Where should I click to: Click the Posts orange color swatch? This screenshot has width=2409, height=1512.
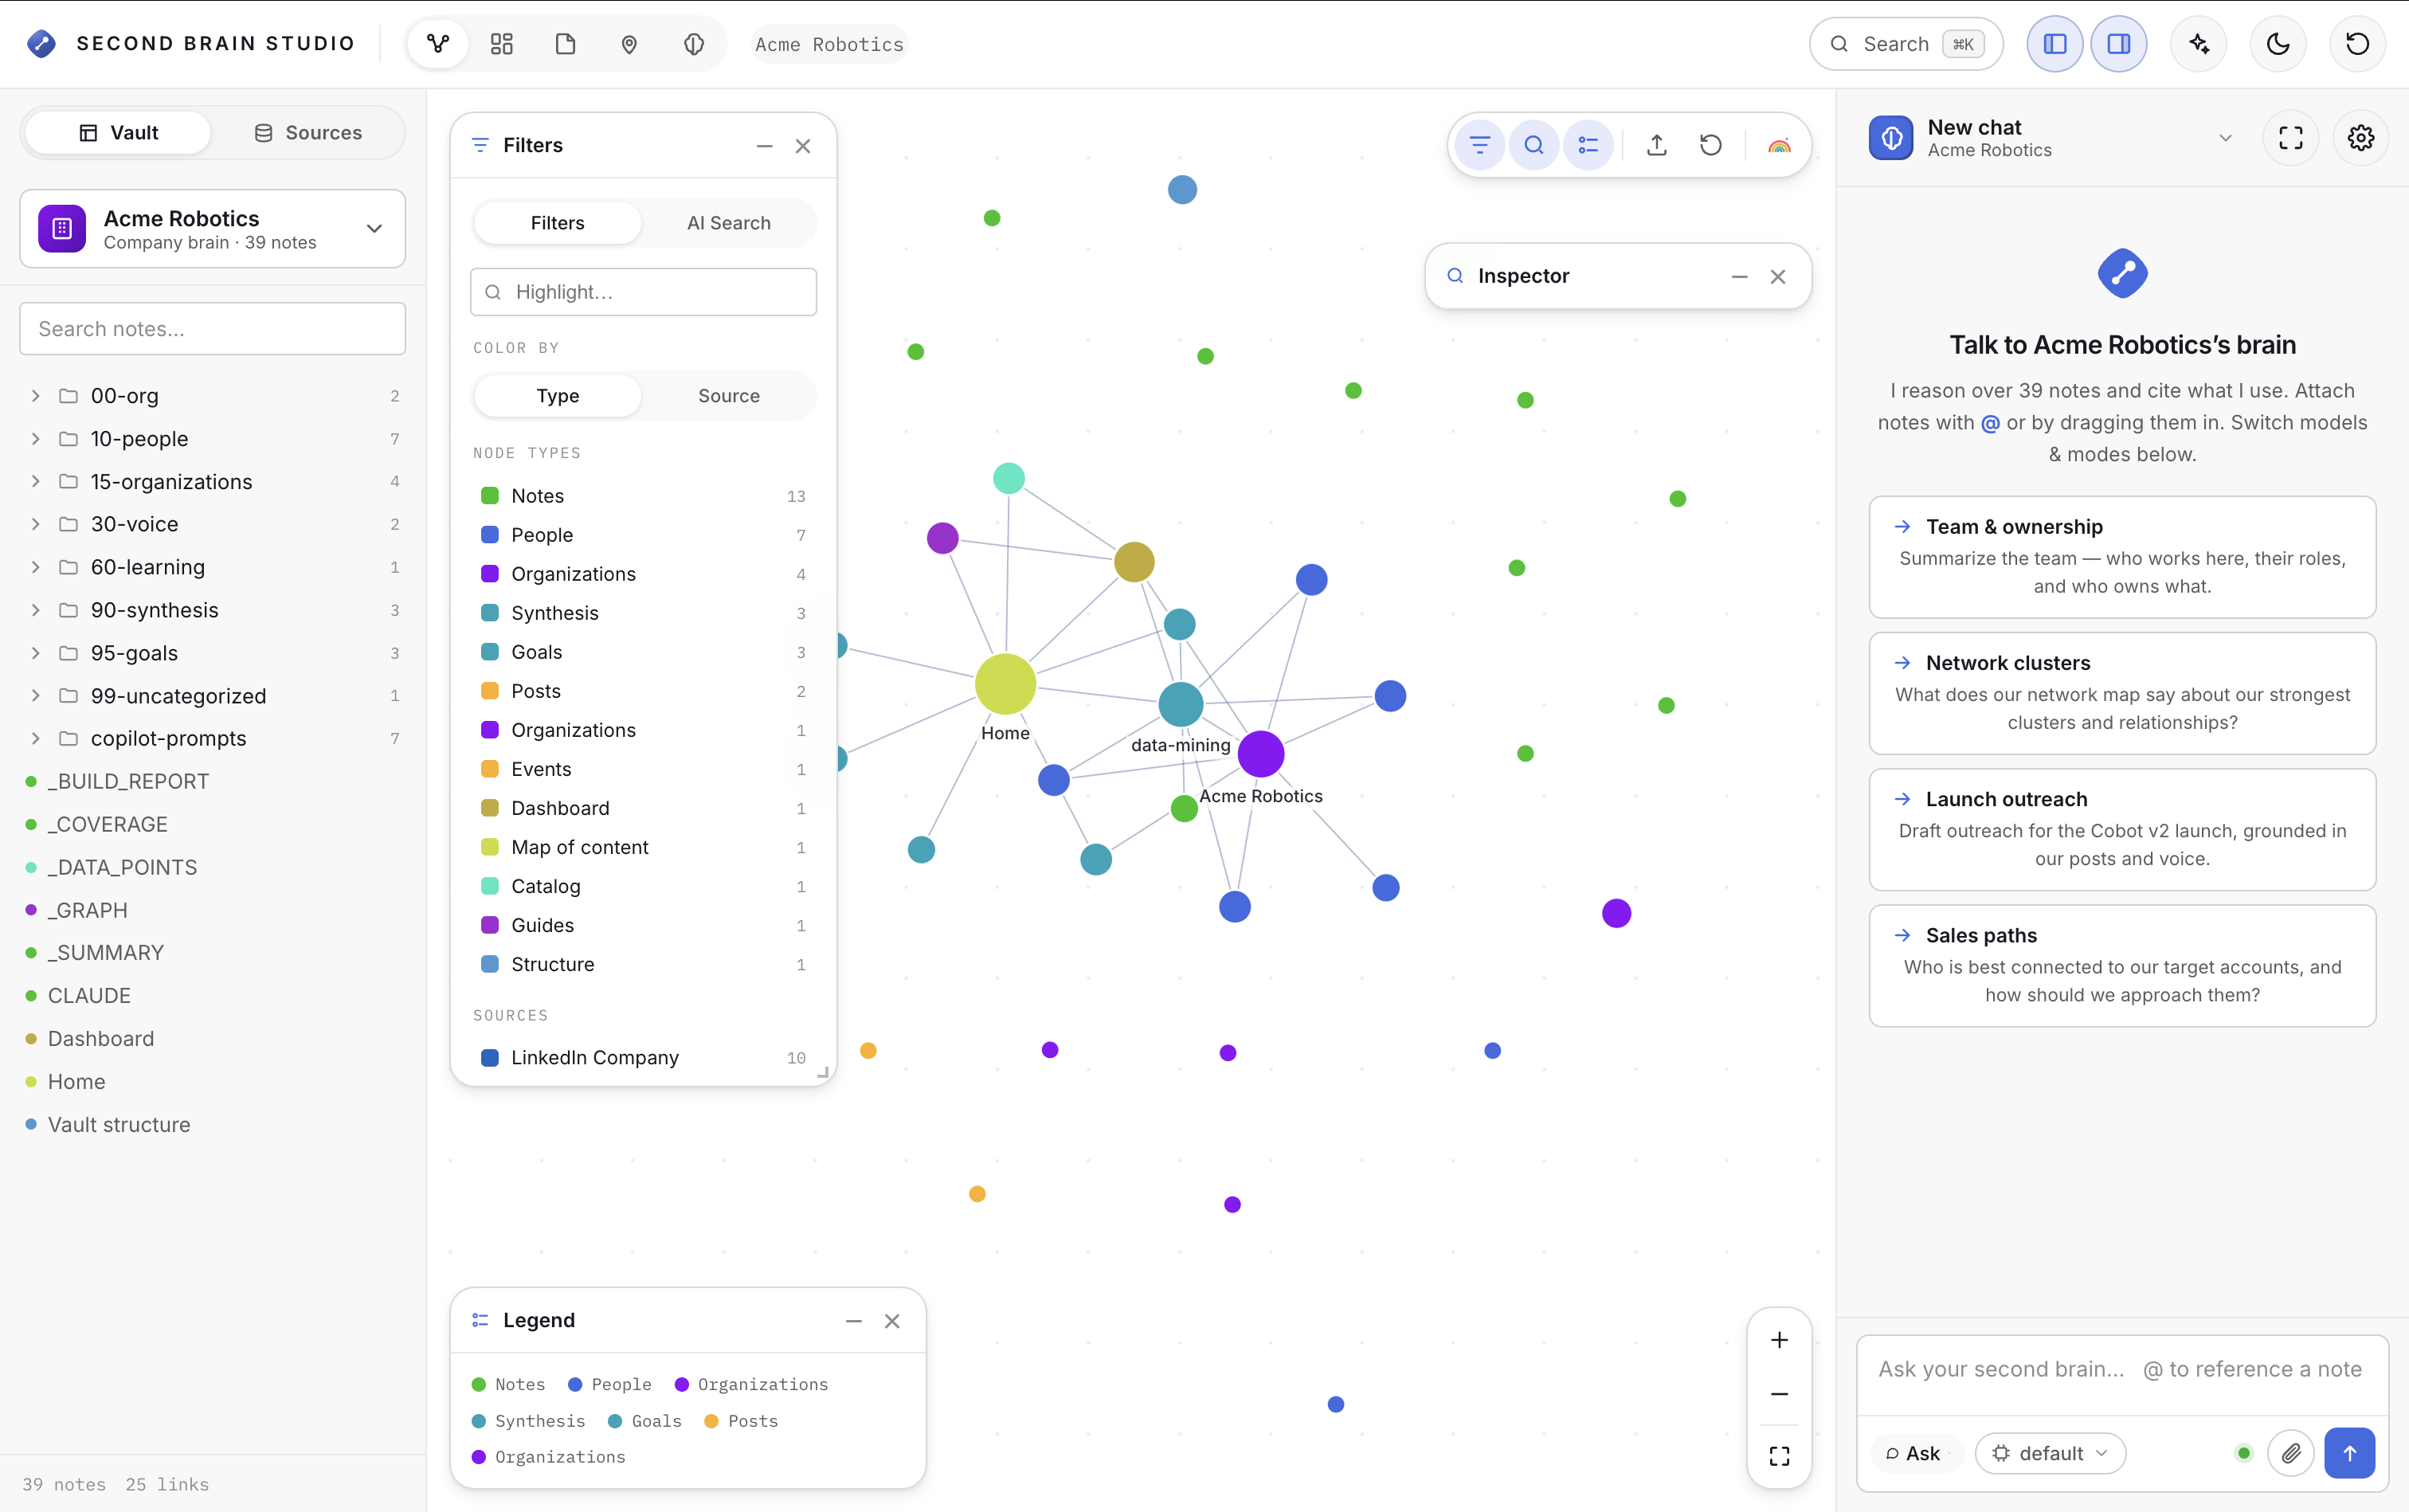point(490,691)
